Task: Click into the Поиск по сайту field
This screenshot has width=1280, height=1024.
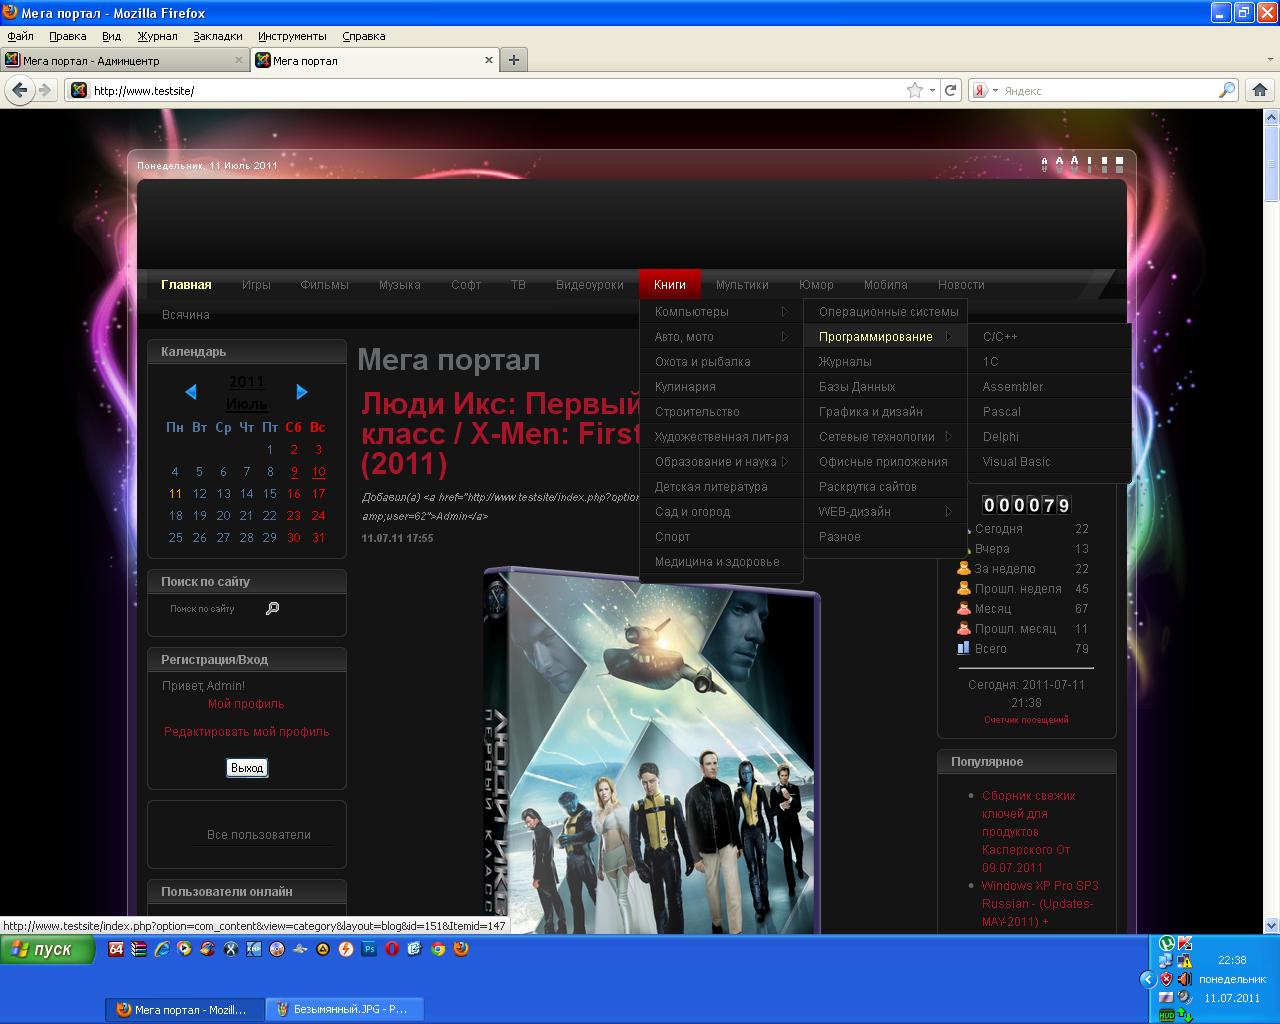Action: pyautogui.click(x=210, y=609)
